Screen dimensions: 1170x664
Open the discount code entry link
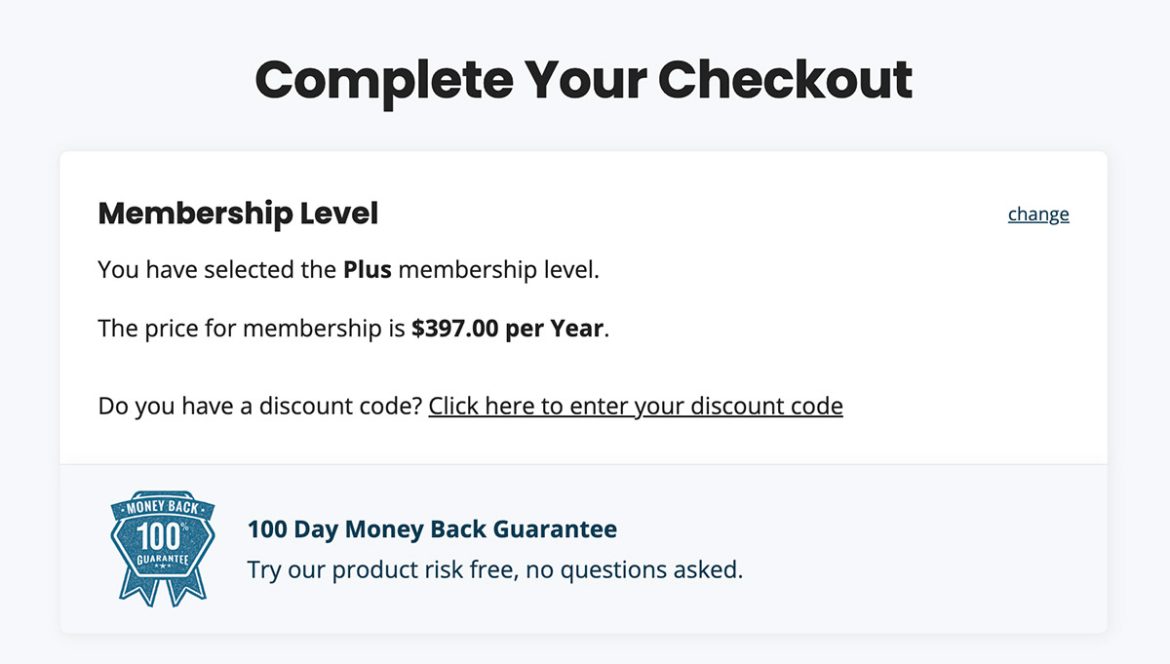point(636,406)
